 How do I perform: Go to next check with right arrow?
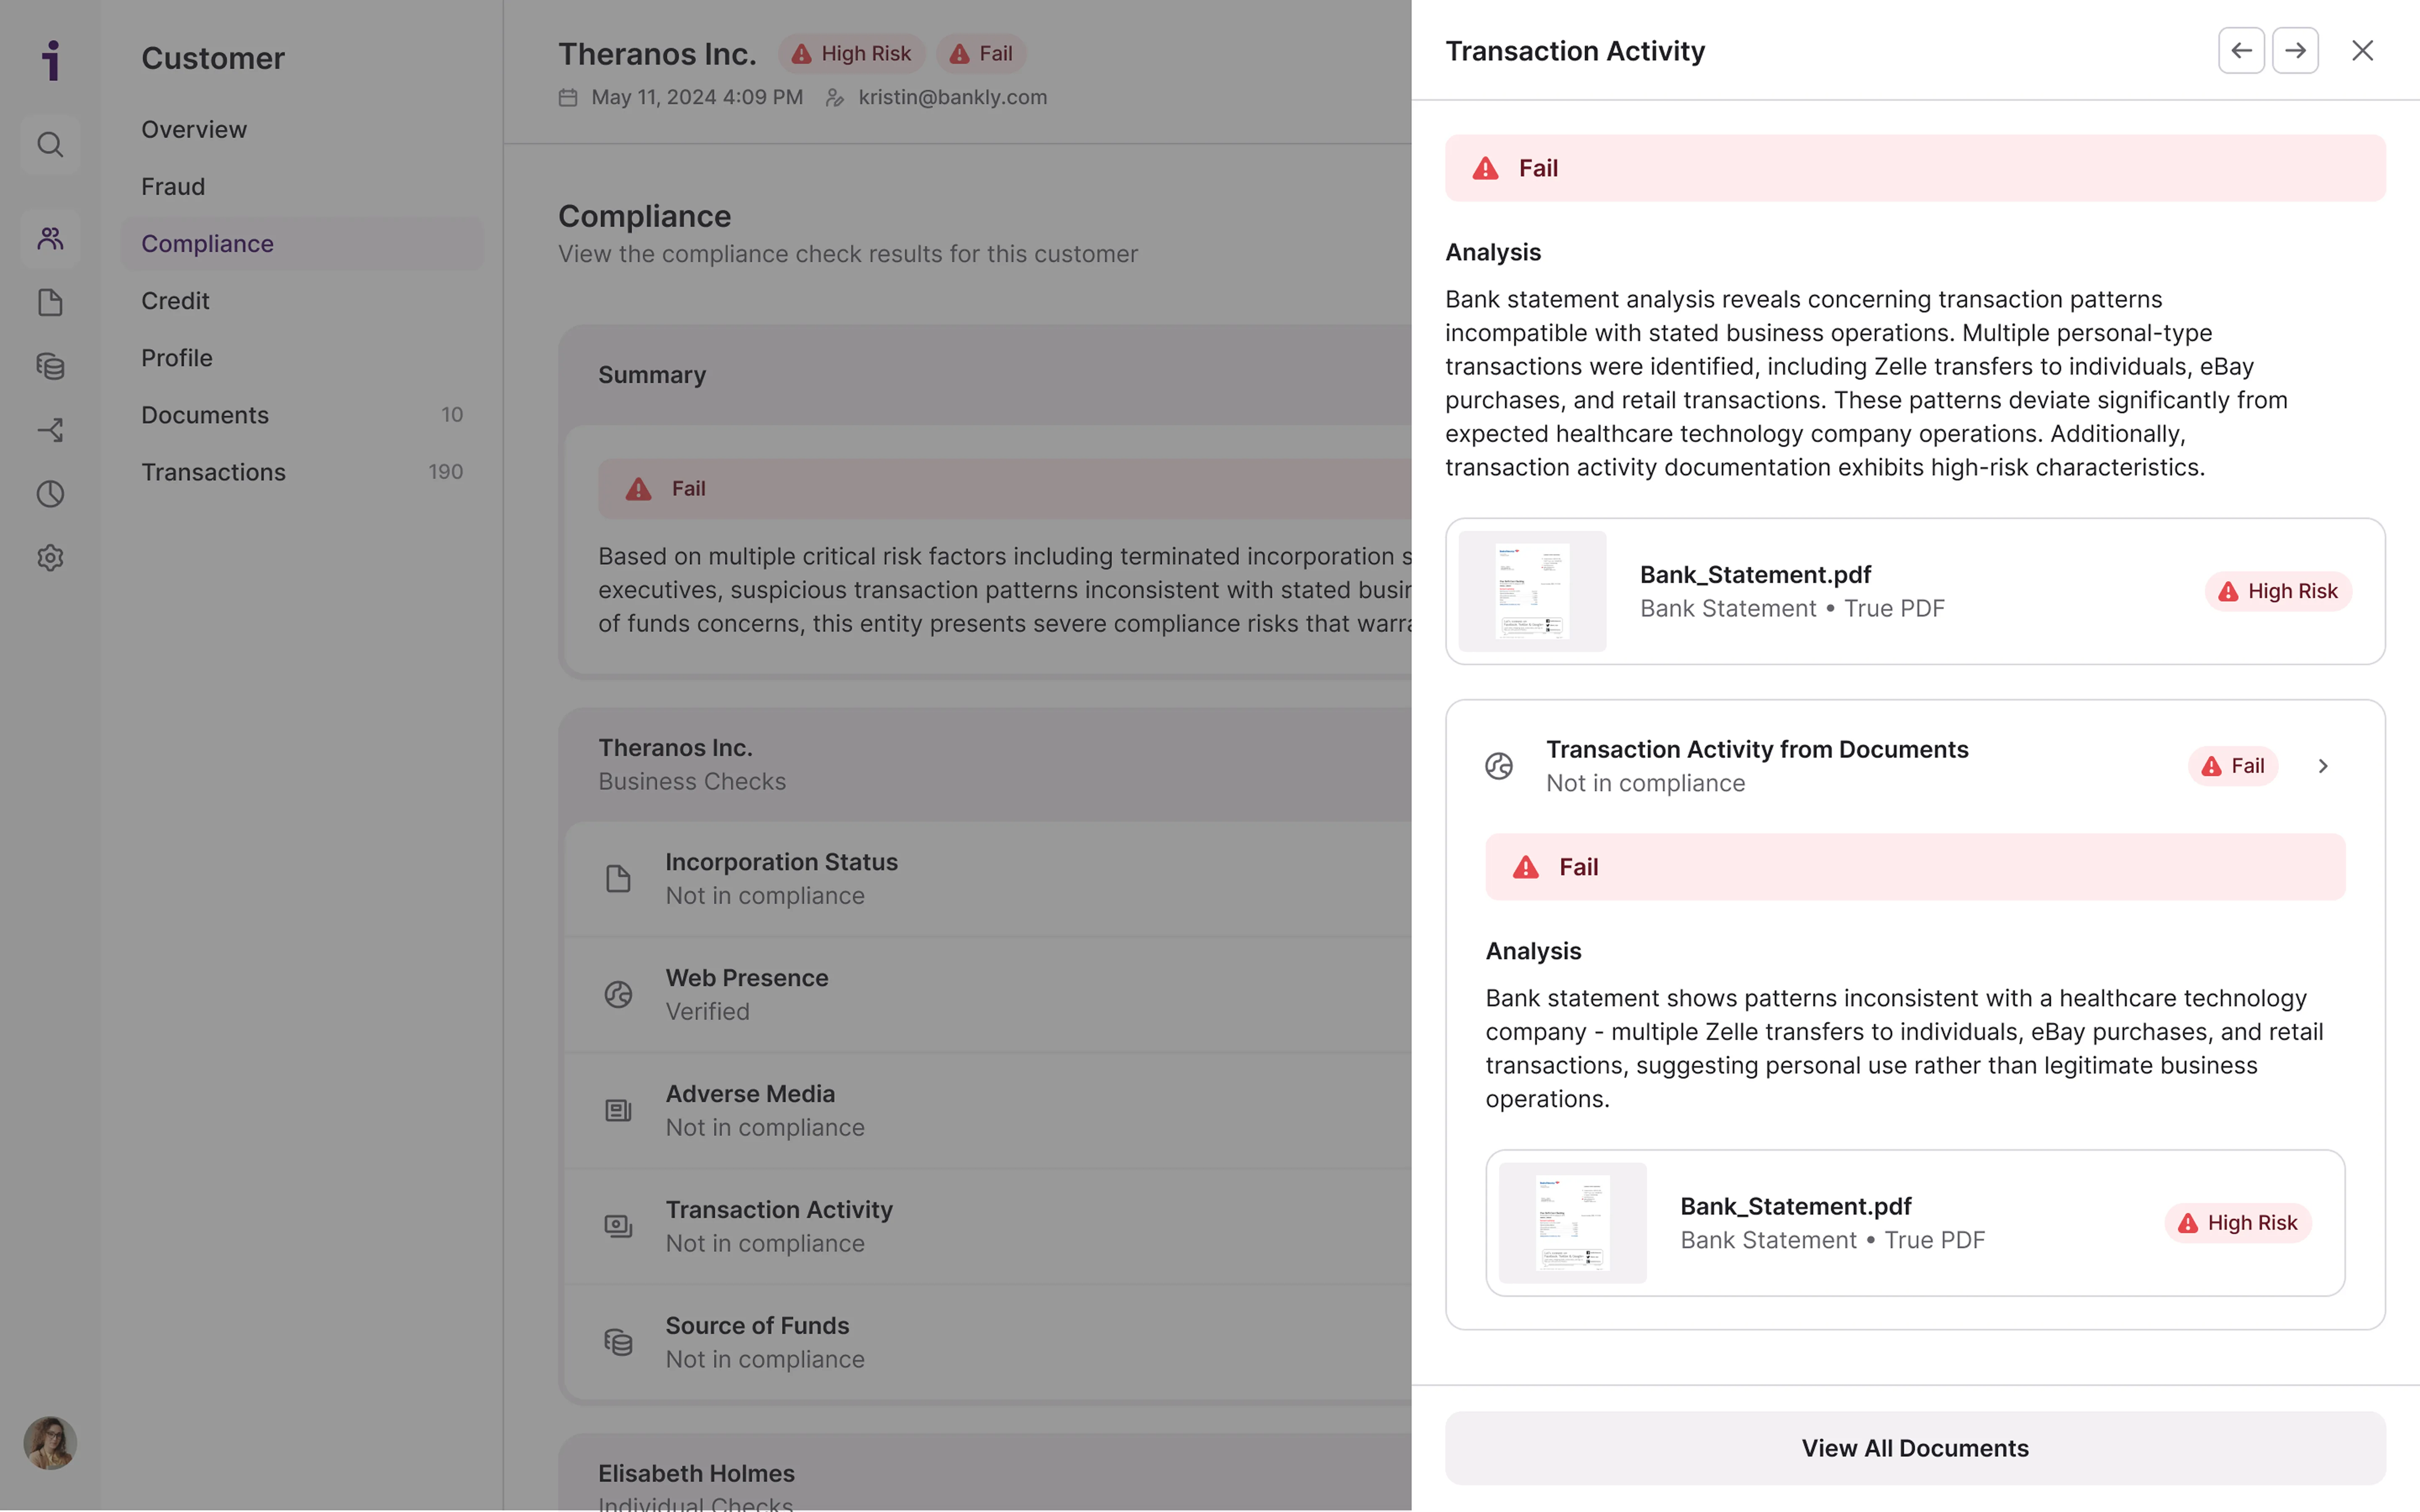[x=2295, y=50]
